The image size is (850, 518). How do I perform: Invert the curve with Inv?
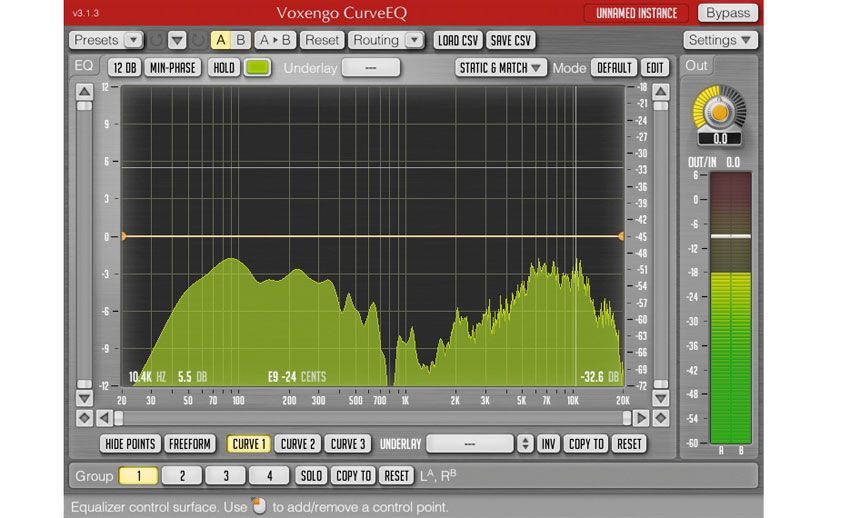click(x=548, y=444)
